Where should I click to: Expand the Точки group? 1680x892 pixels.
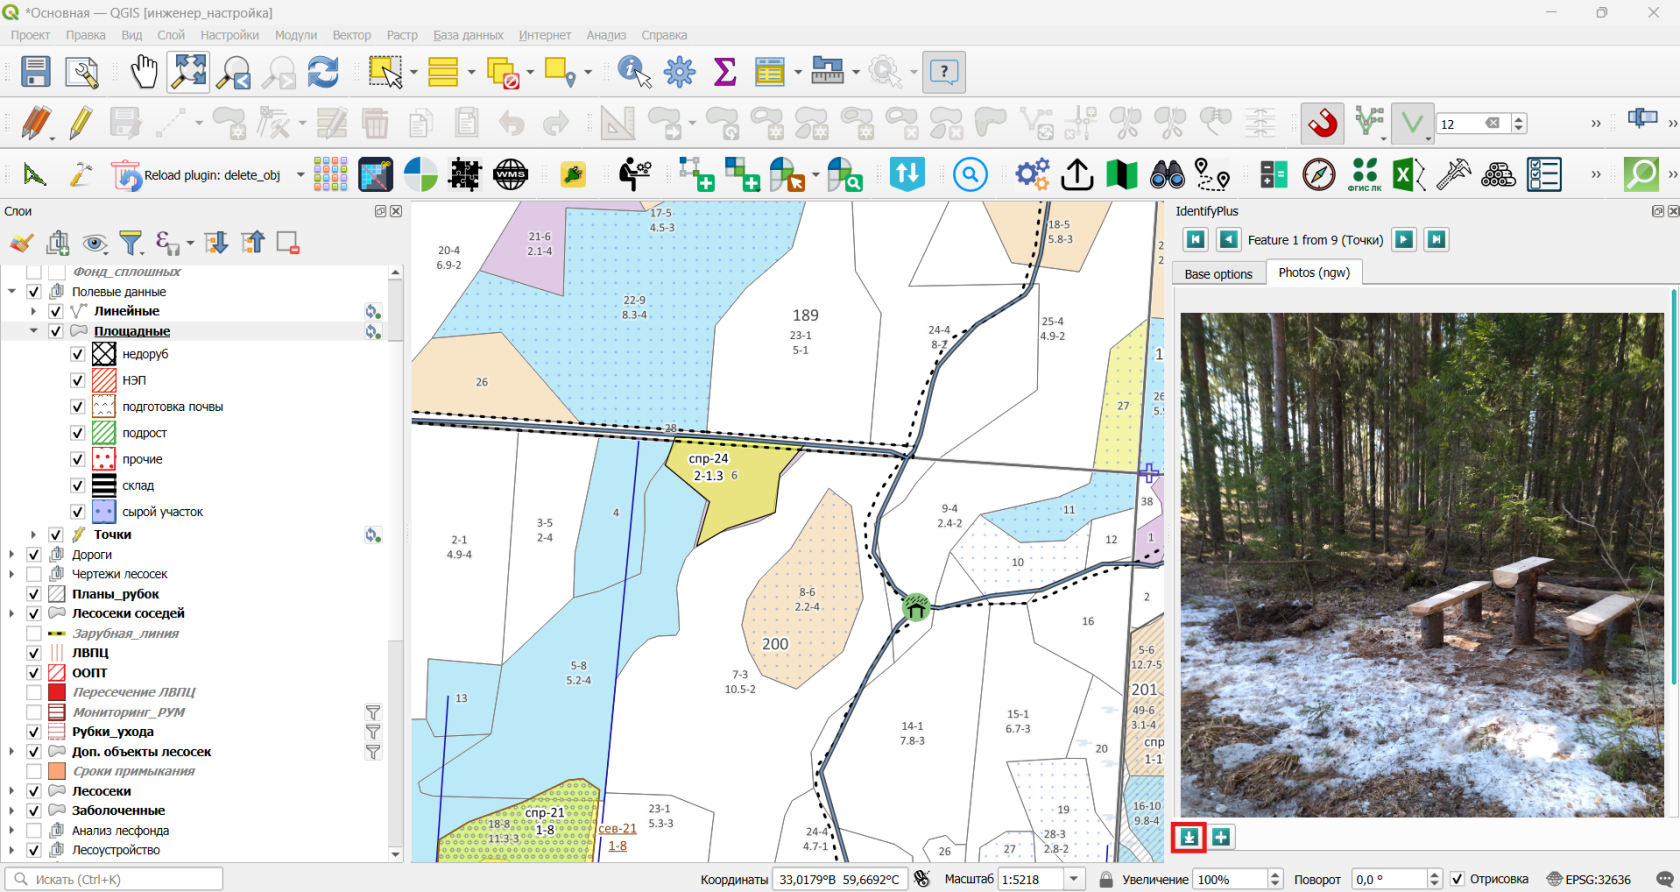coord(33,535)
